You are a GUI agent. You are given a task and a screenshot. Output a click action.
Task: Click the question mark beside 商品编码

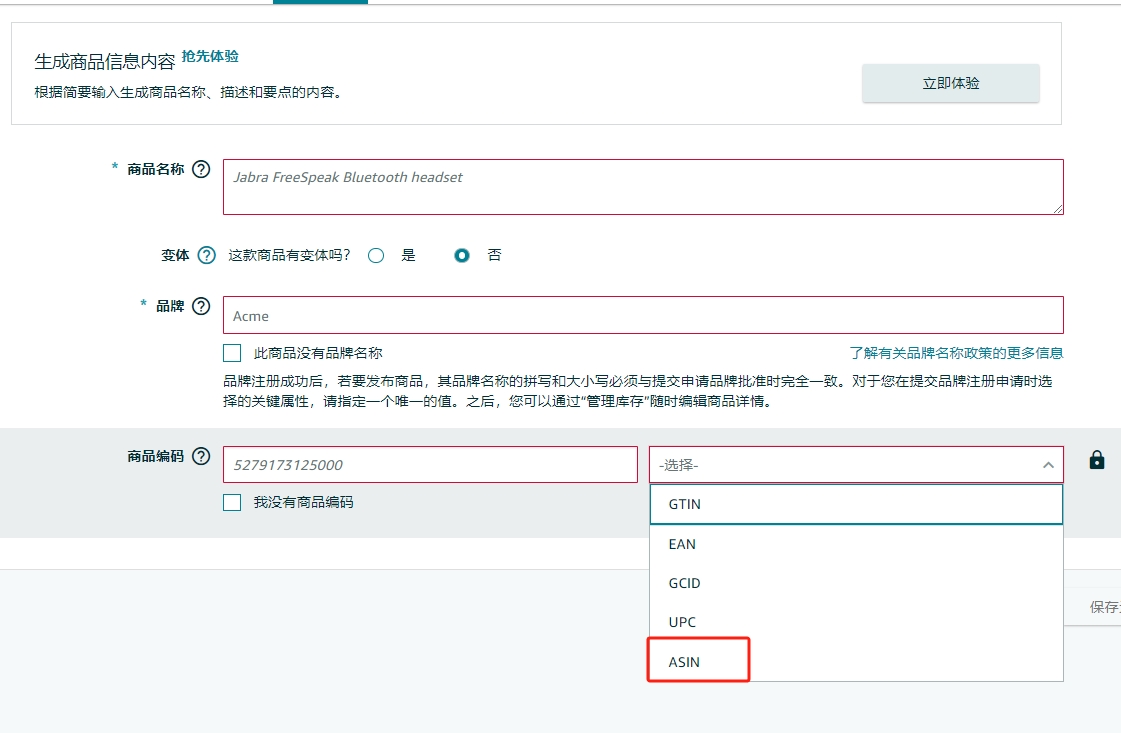(201, 456)
